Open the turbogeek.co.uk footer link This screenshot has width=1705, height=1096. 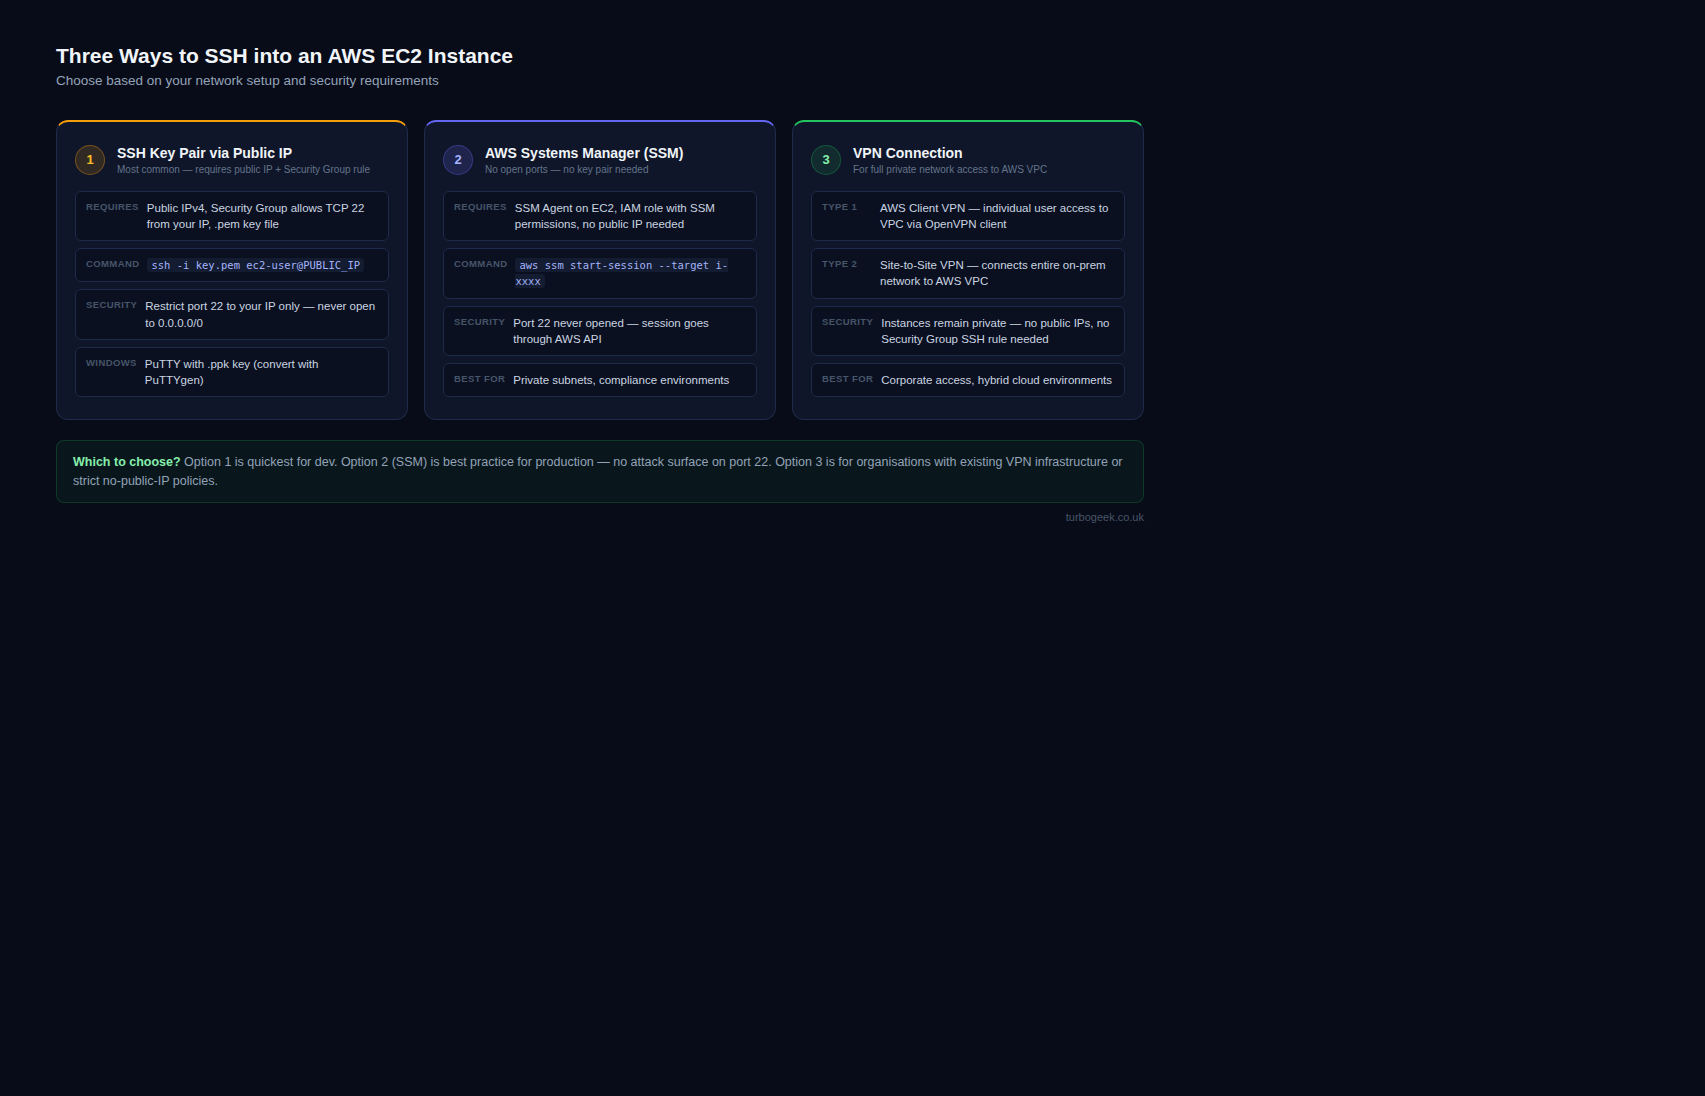1104,518
